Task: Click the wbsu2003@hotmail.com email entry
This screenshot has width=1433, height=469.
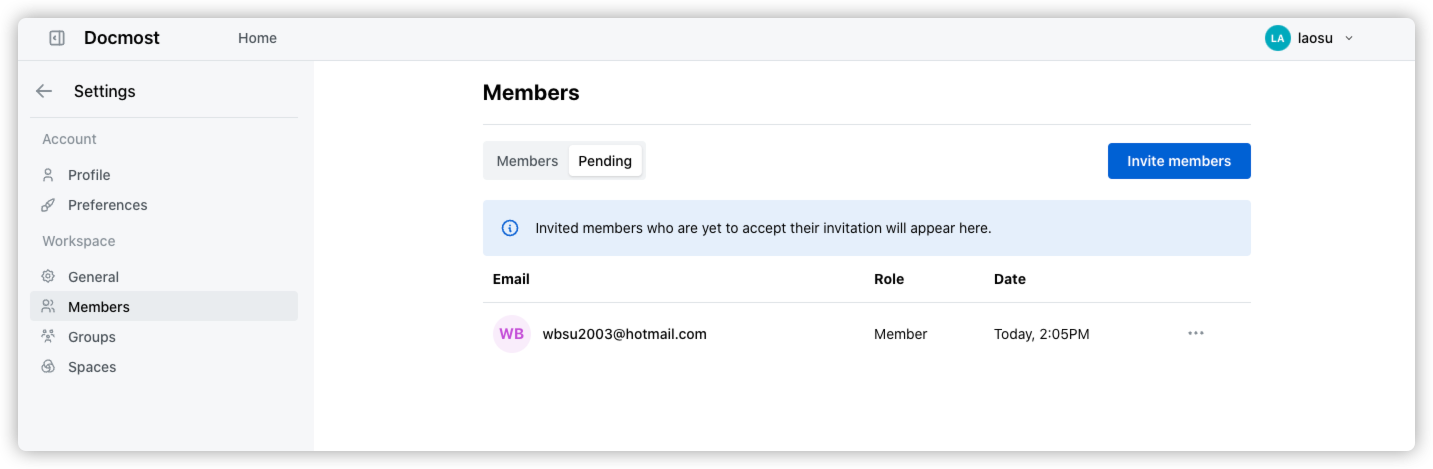Action: tap(624, 334)
